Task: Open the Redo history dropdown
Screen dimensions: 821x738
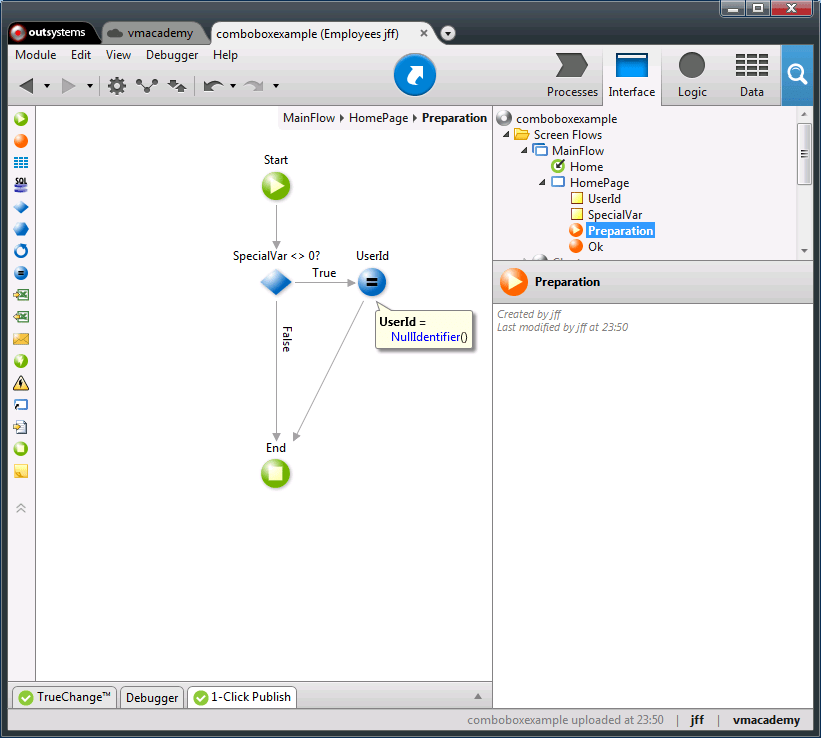Action: click(276, 86)
